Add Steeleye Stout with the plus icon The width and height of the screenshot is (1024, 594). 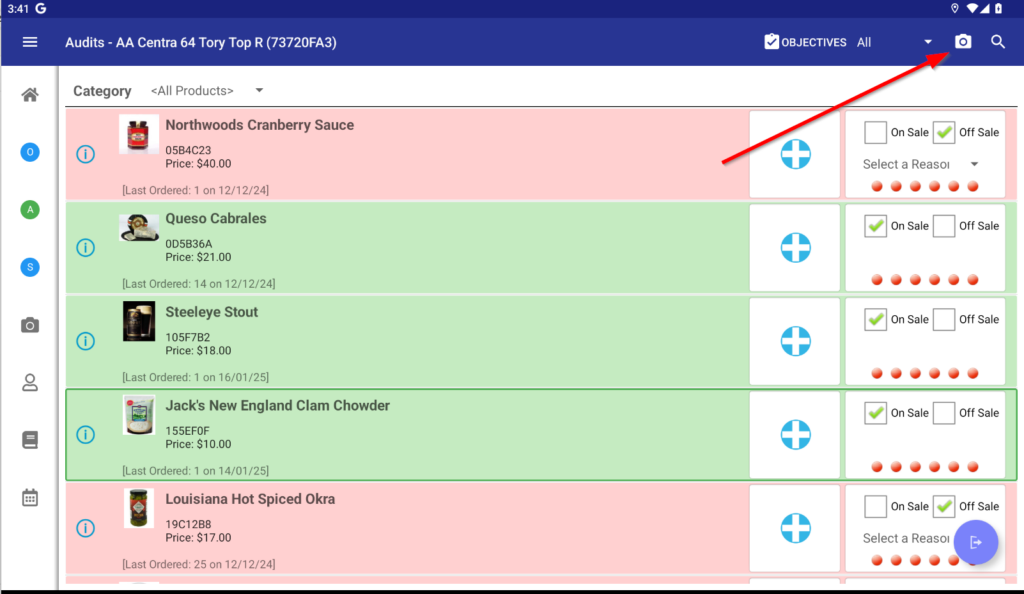tap(795, 341)
